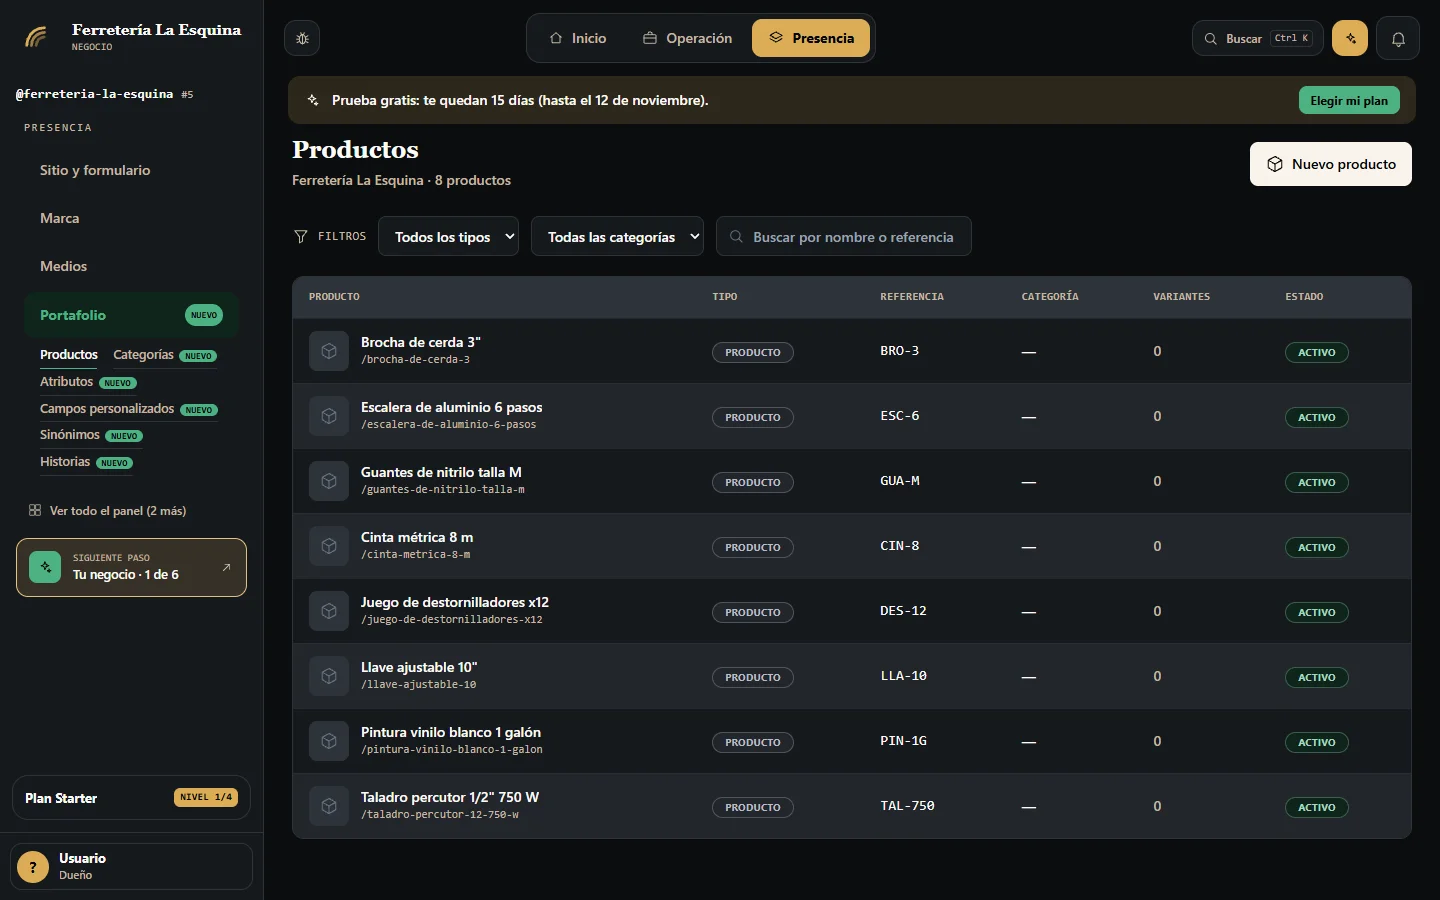Go to Campos personalizados
The image size is (1440, 900).
pyautogui.click(x=129, y=409)
